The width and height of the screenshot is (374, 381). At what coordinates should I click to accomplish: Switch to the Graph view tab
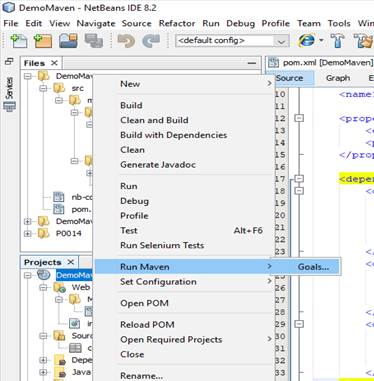(338, 78)
